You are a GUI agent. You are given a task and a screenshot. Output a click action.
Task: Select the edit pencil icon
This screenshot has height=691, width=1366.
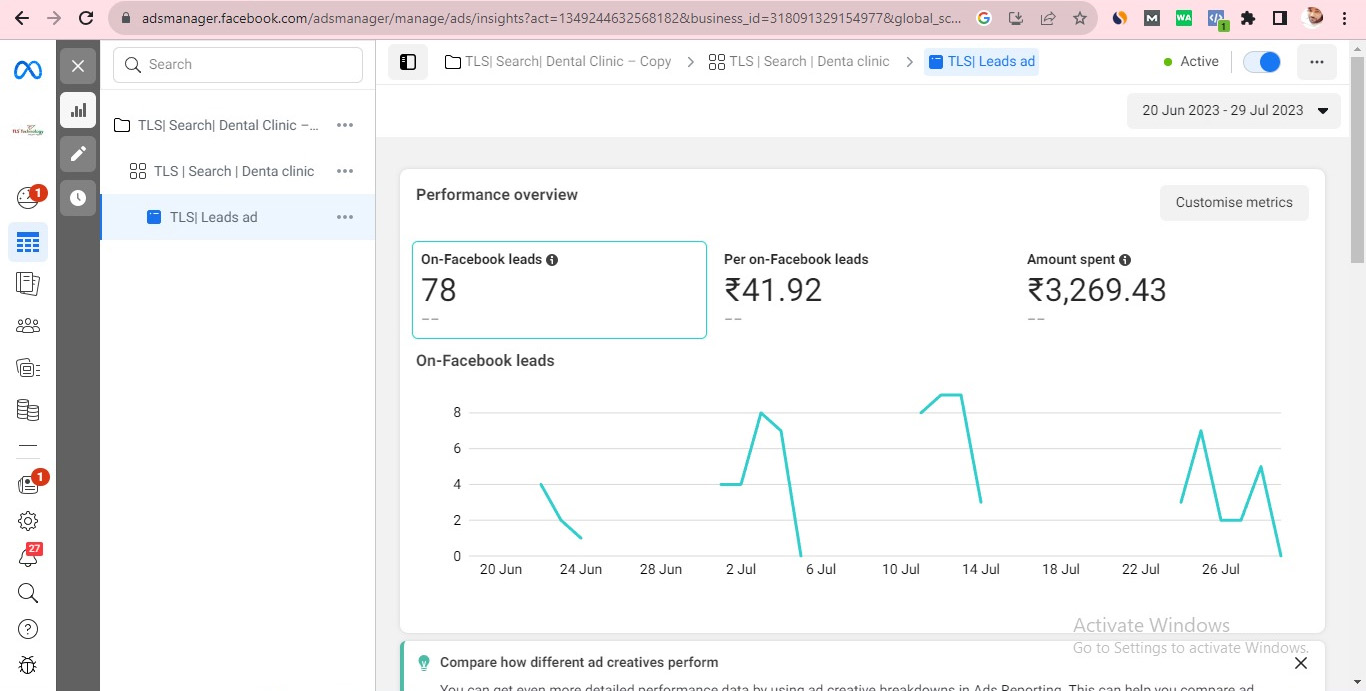[78, 154]
